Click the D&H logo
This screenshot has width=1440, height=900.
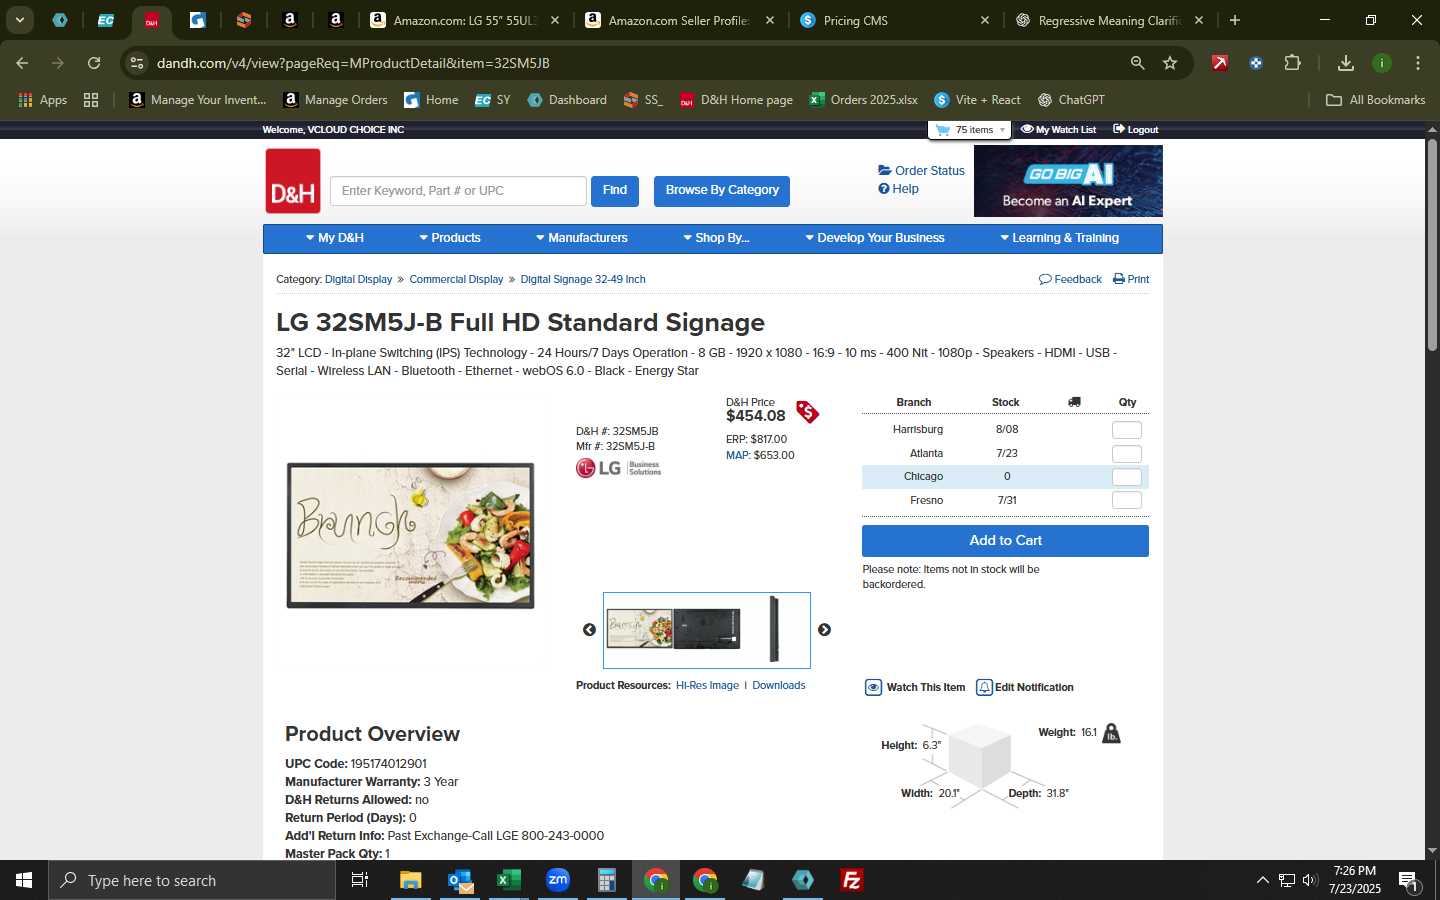[x=293, y=181]
